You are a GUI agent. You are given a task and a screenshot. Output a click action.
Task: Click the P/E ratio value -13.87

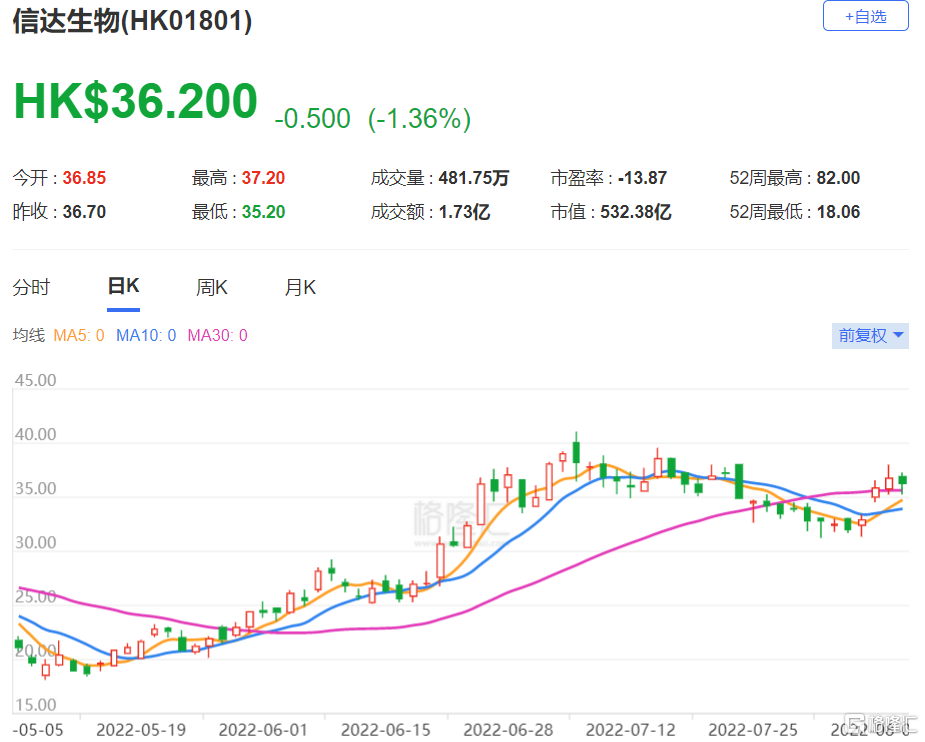(642, 178)
